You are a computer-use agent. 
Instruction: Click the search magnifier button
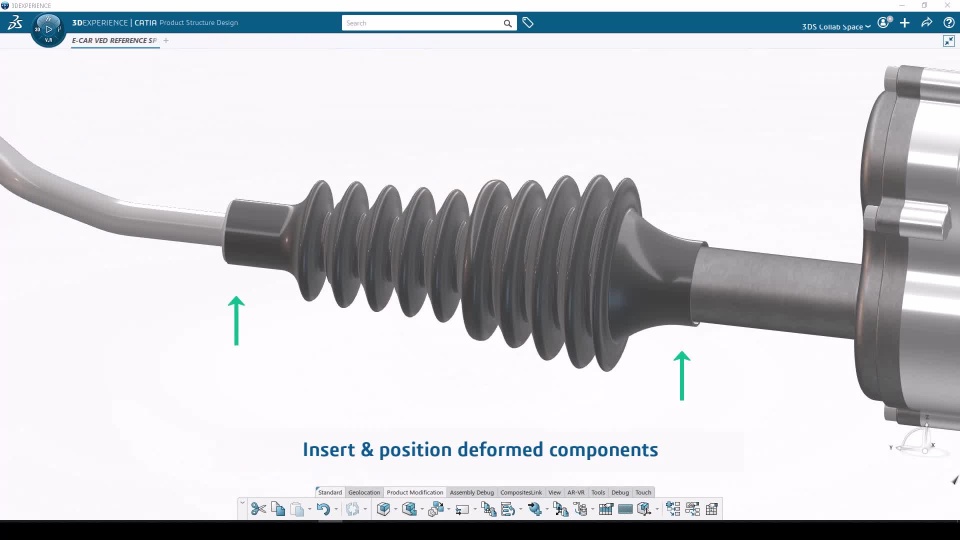(x=508, y=23)
